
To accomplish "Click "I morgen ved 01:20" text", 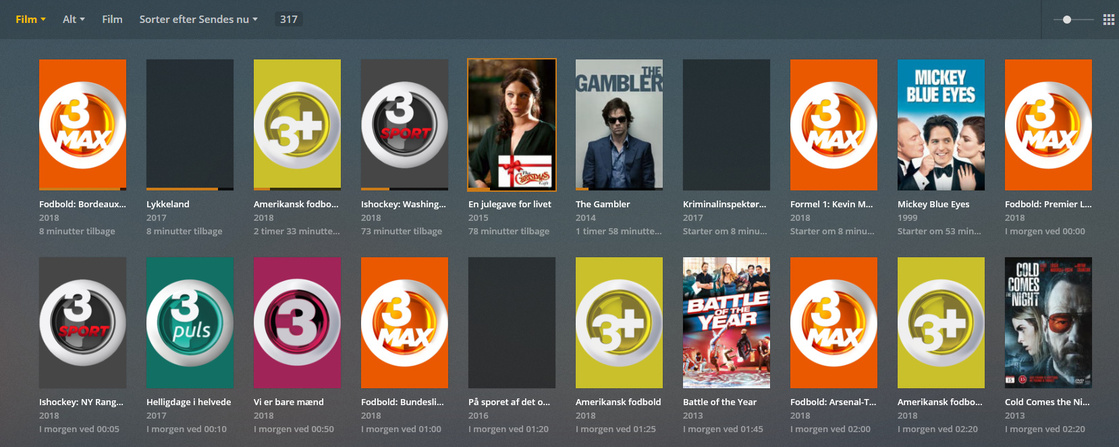I will 510,429.
